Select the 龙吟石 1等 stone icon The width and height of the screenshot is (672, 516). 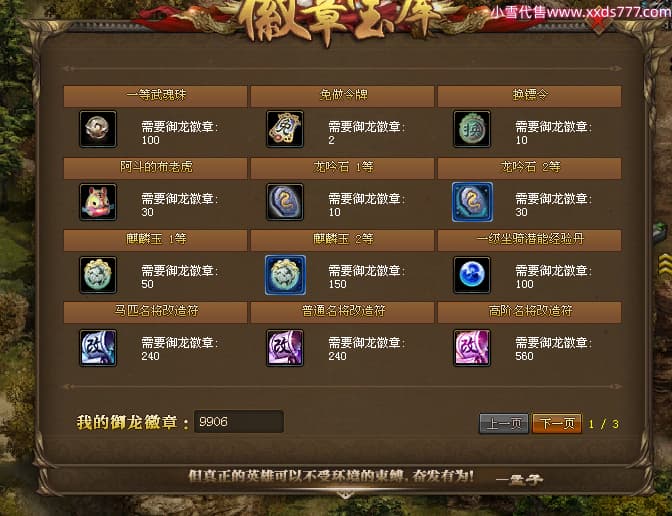point(285,202)
